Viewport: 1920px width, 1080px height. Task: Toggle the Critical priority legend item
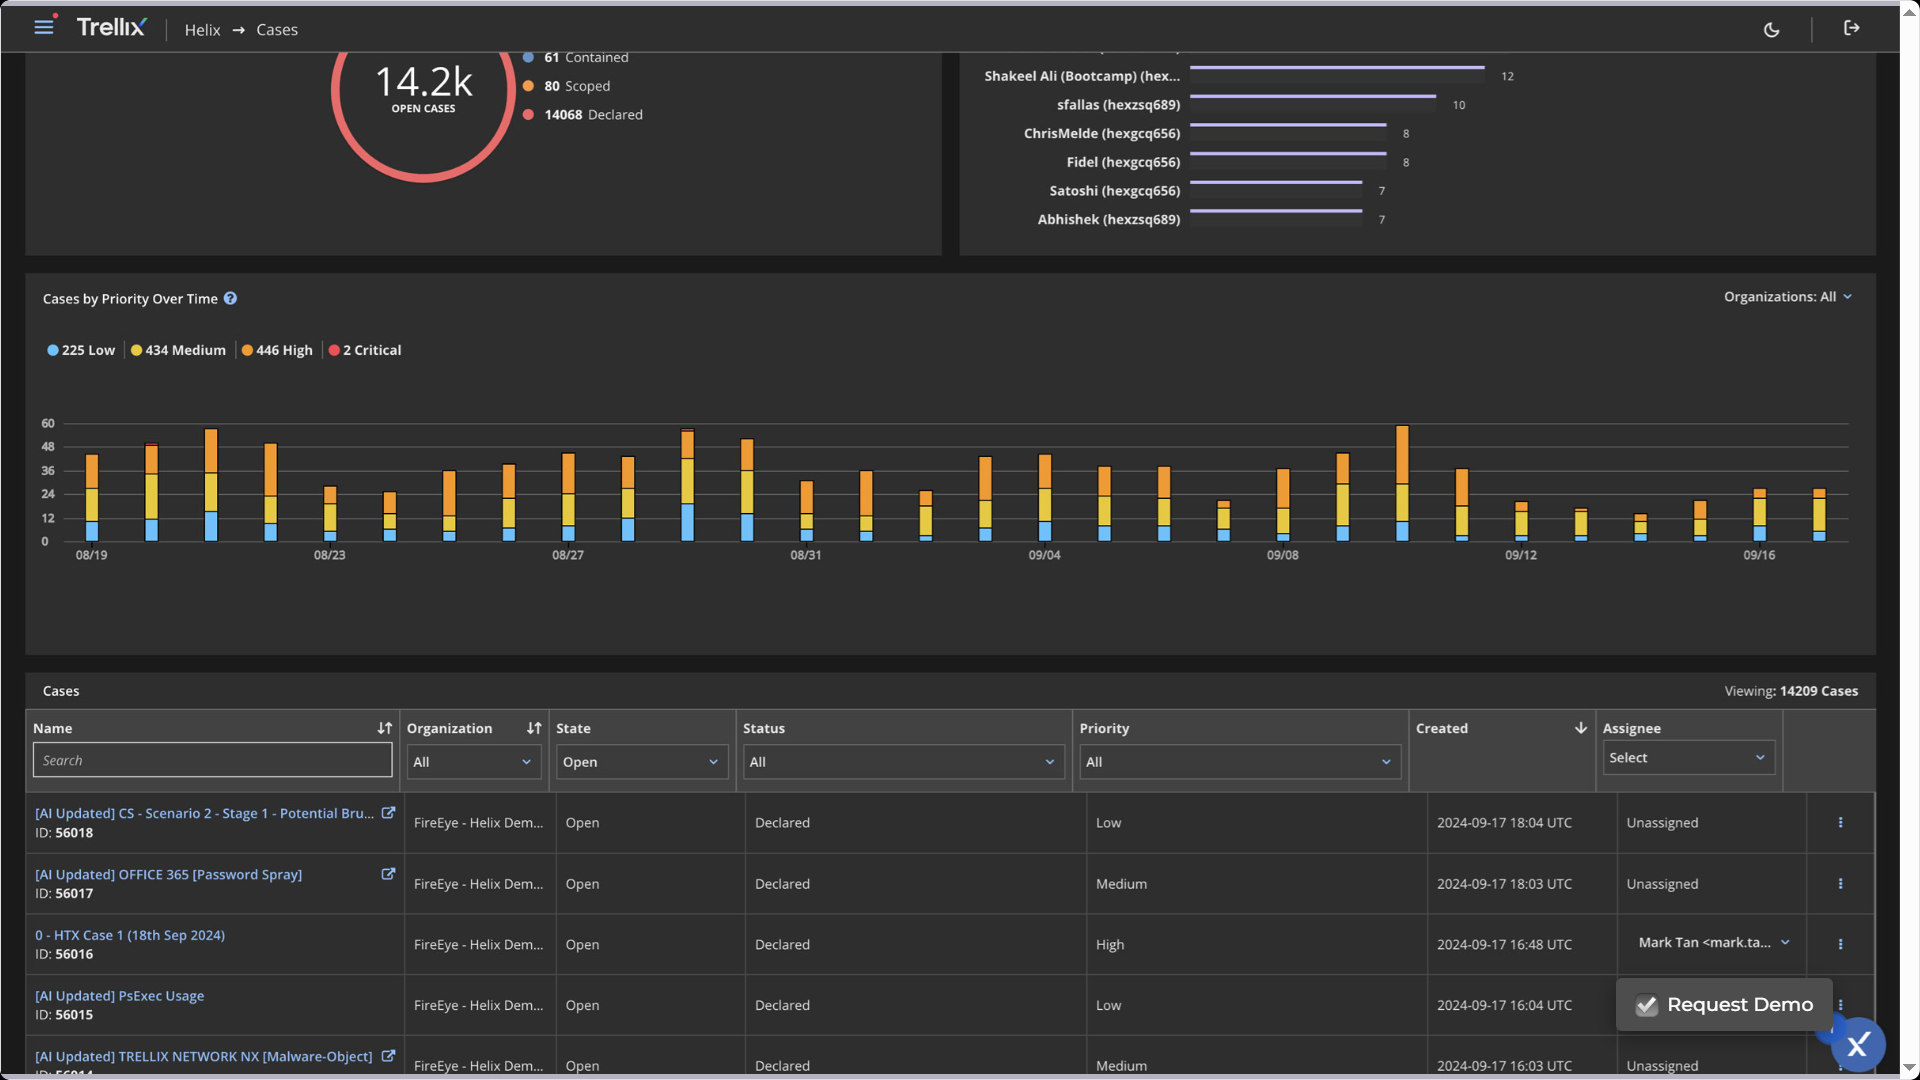point(365,350)
